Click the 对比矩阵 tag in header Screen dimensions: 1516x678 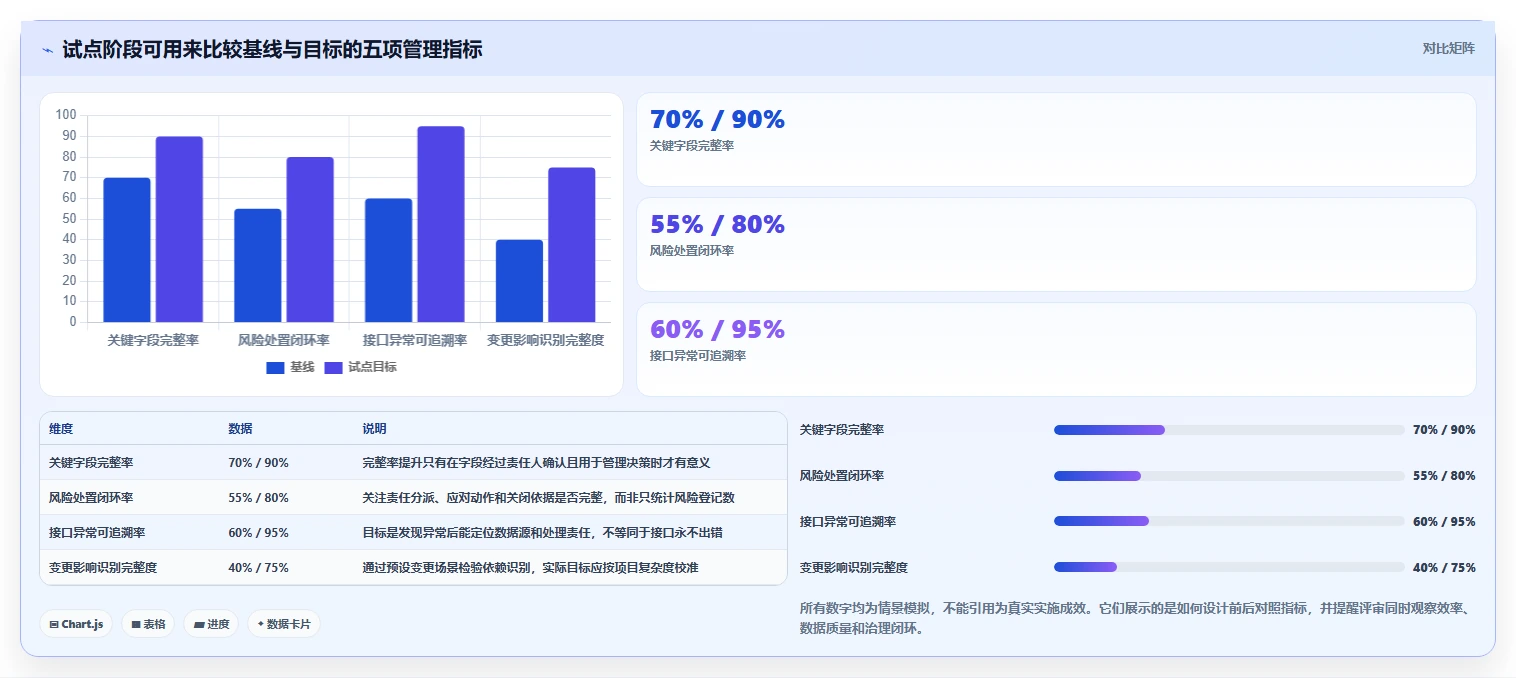(x=1448, y=48)
